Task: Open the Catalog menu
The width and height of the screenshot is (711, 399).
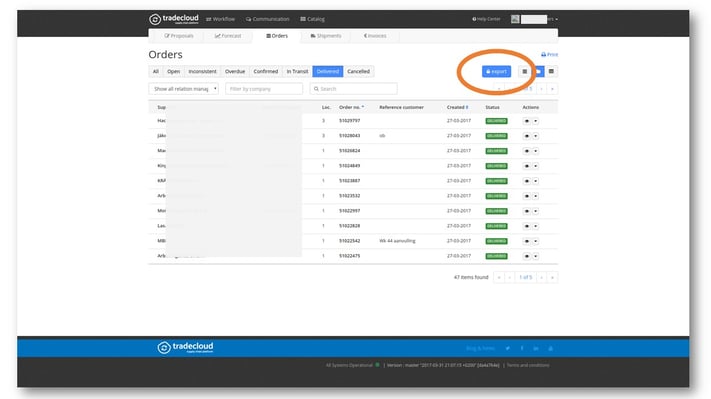Action: pyautogui.click(x=312, y=19)
